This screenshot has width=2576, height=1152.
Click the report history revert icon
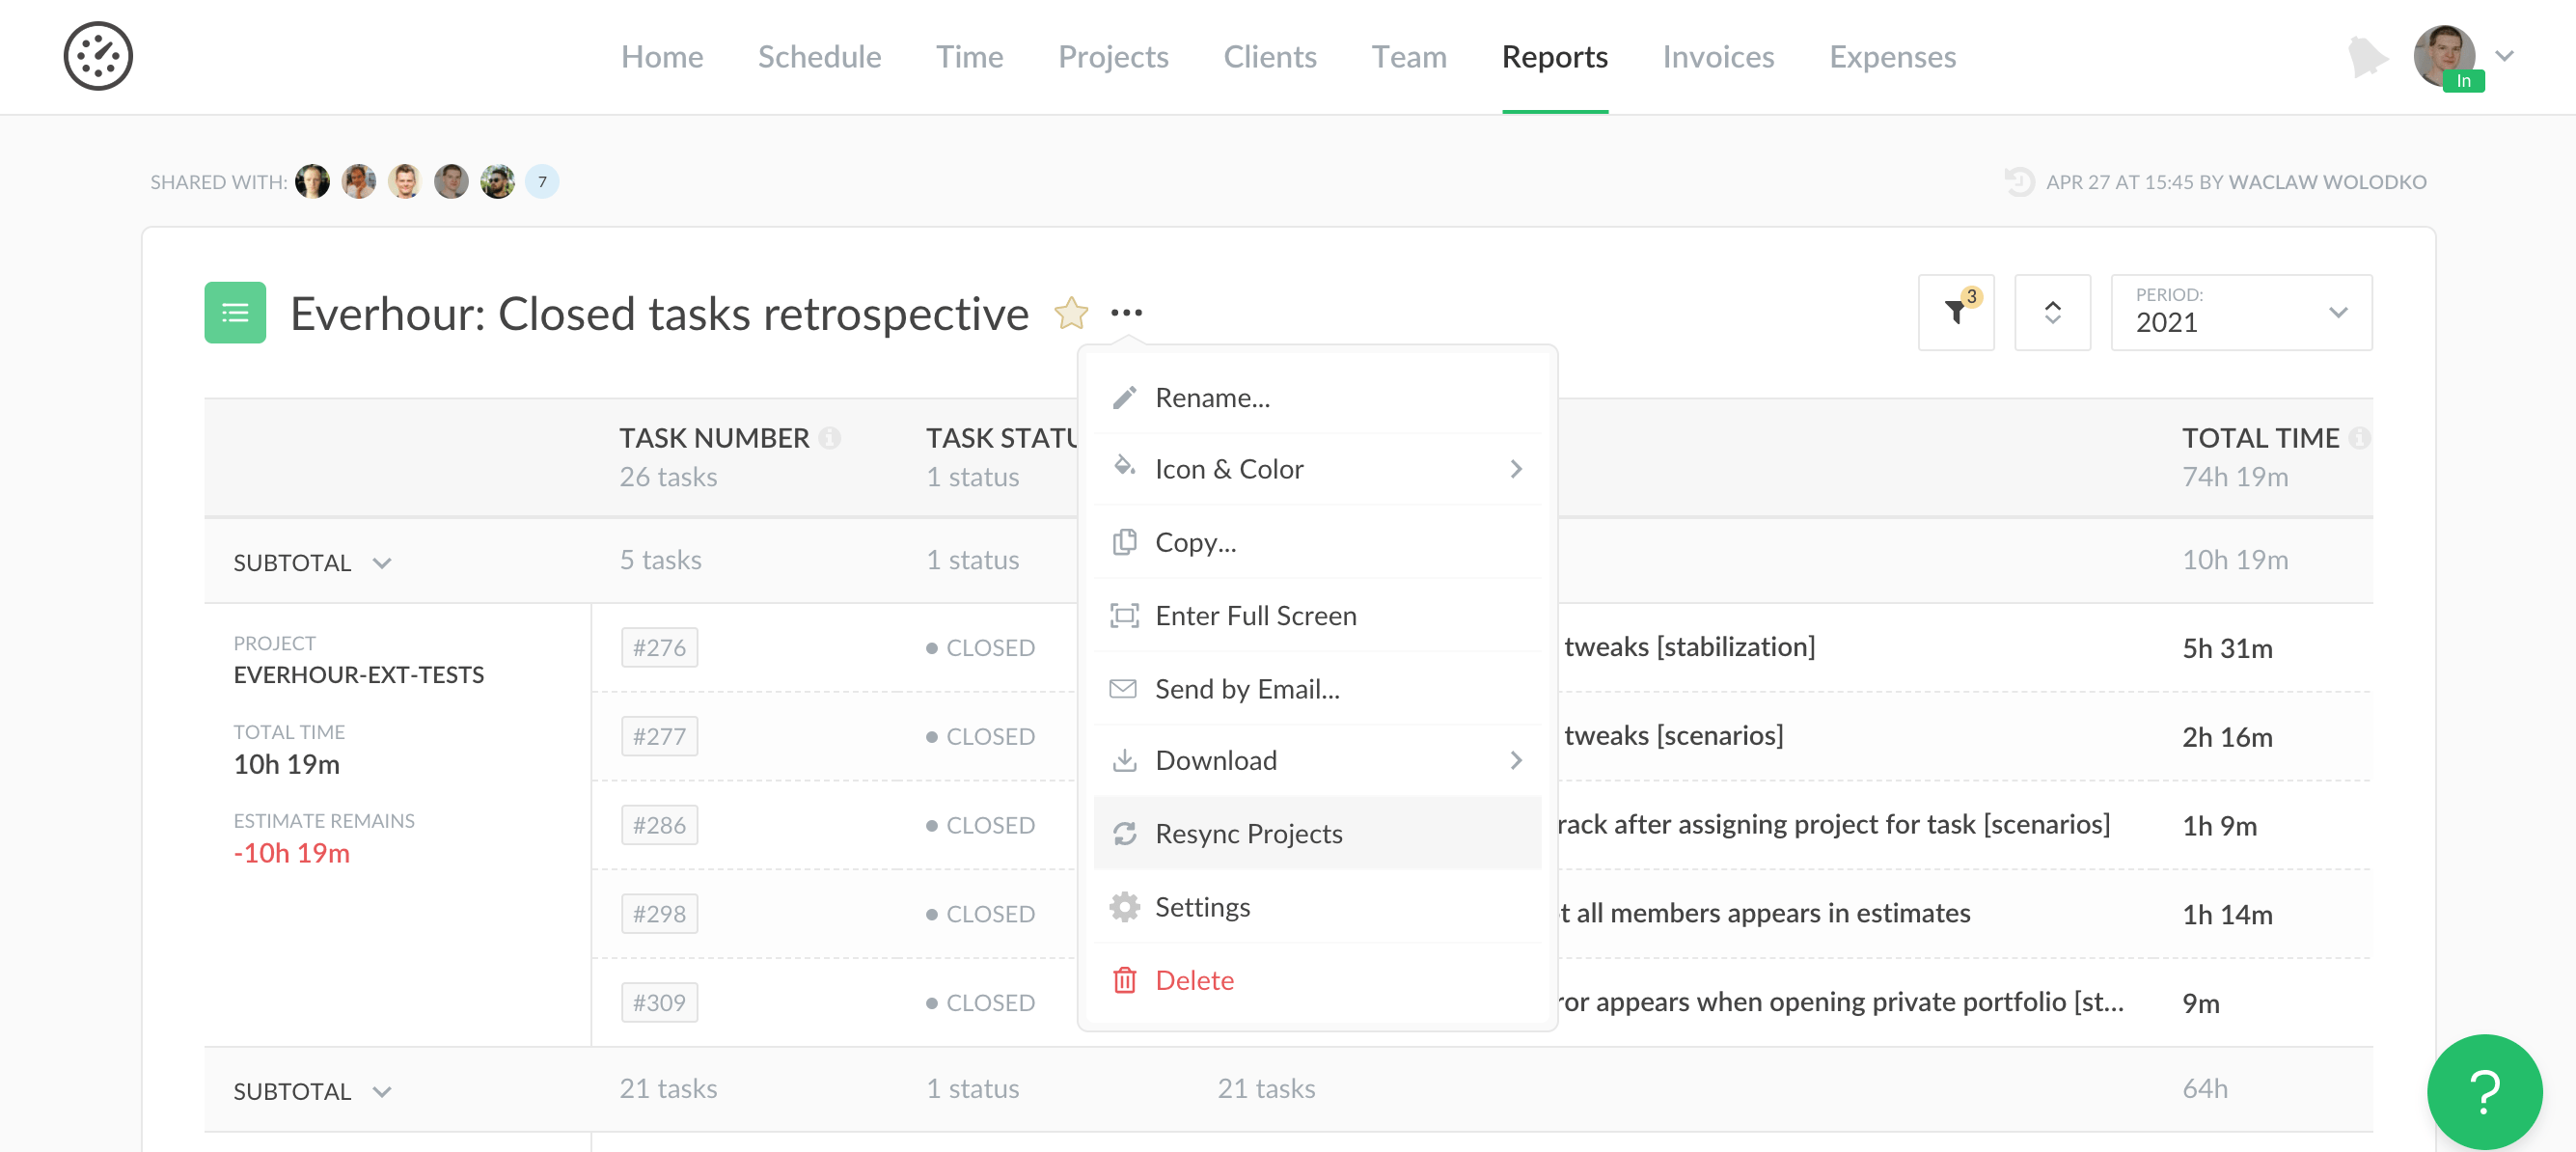tap(2018, 182)
